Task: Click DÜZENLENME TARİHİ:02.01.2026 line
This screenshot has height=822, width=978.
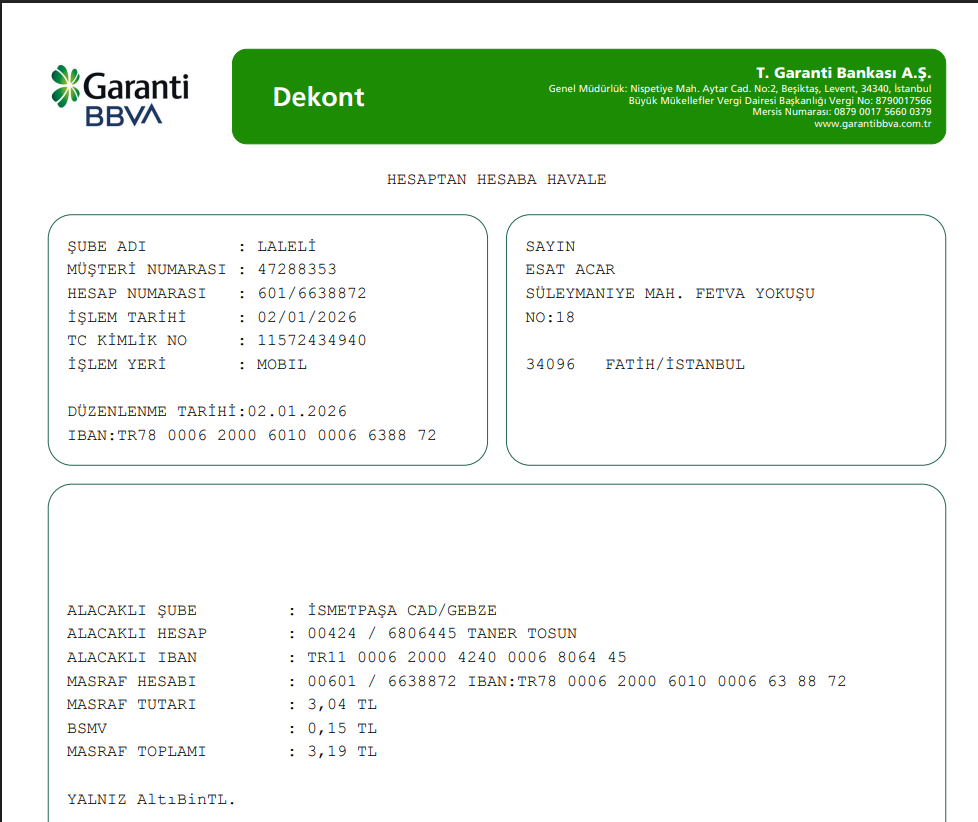Action: point(207,412)
